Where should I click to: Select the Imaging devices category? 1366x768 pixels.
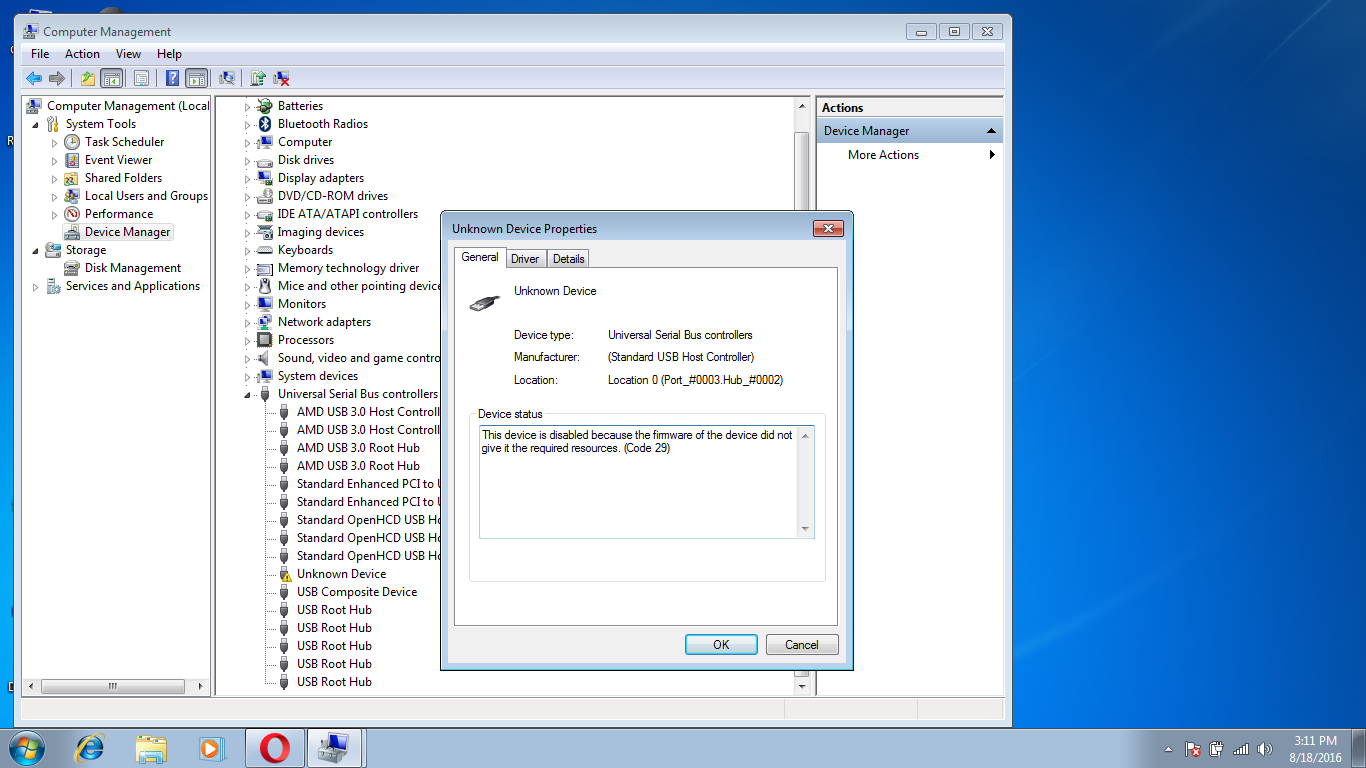(x=321, y=232)
